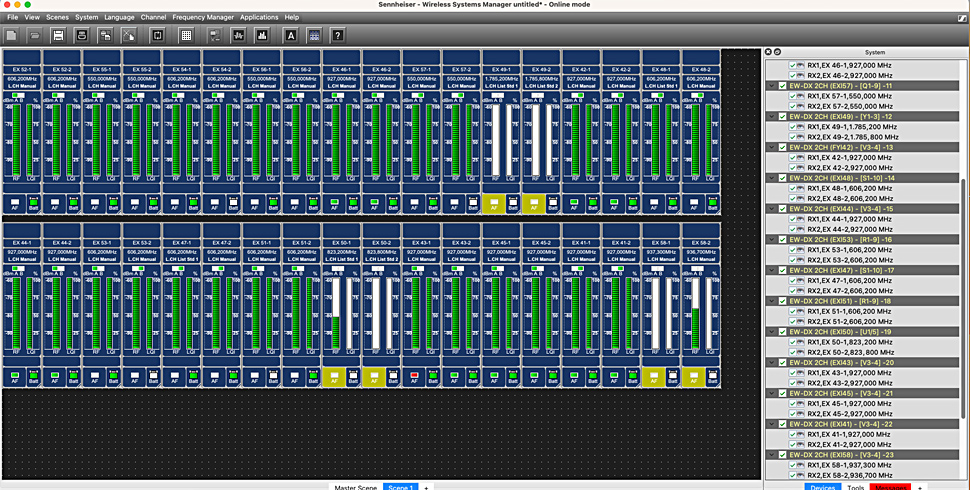The height and width of the screenshot is (490, 970).
Task: Open the bar-chart level recorder toolbar icon
Action: [262, 35]
